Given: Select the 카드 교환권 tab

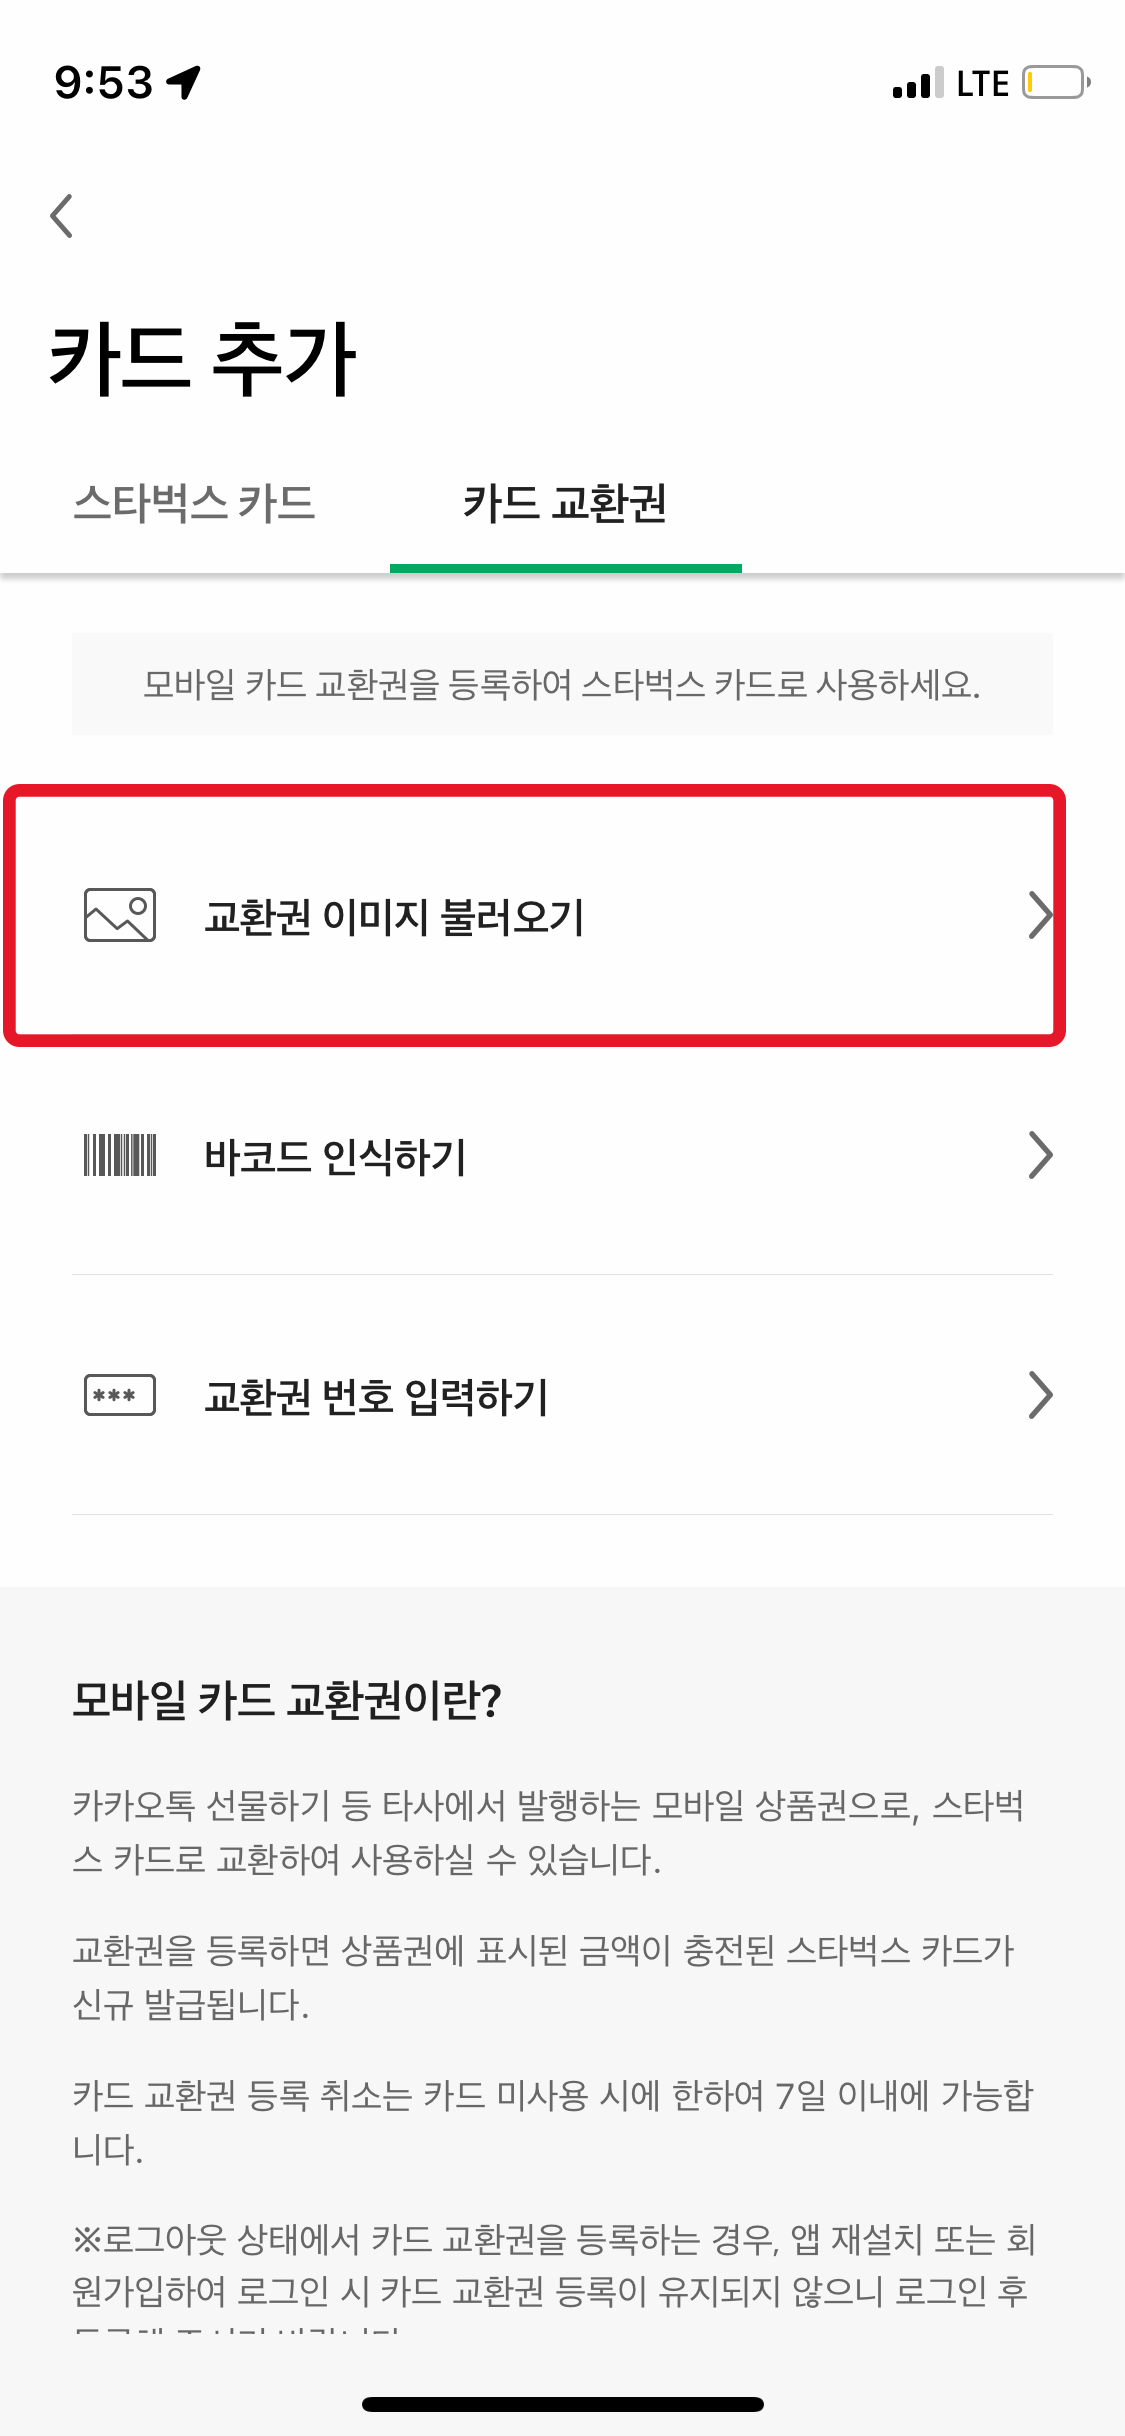Looking at the screenshot, I should (565, 503).
